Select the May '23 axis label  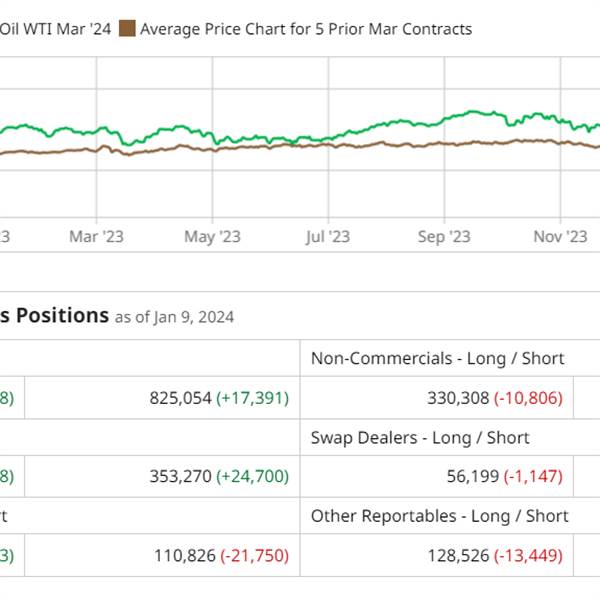coord(212,236)
